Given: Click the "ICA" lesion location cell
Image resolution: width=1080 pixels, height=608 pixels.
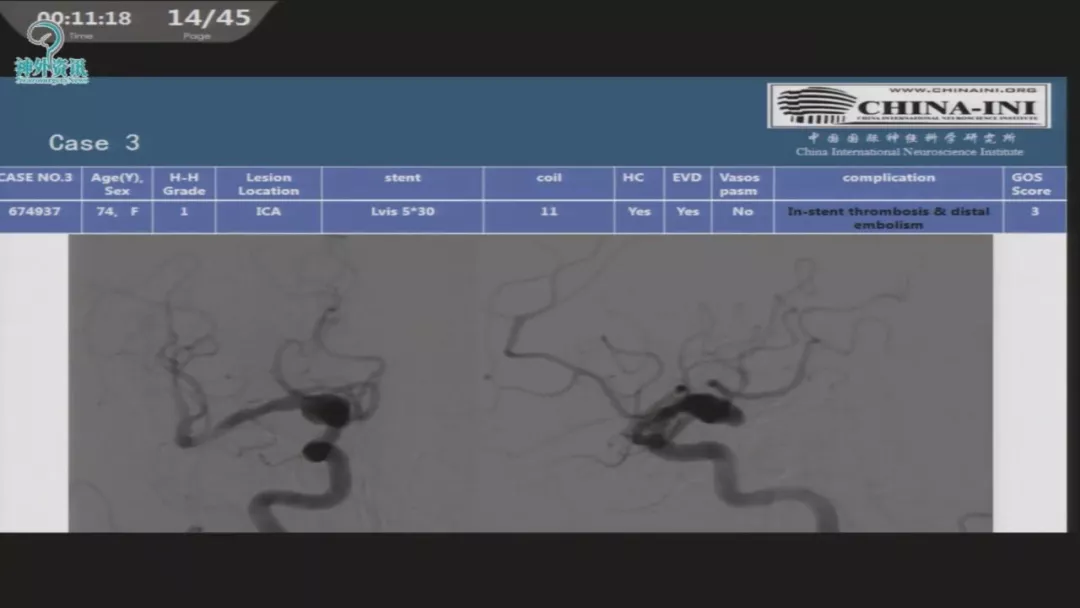Looking at the screenshot, I should pyautogui.click(x=269, y=217).
